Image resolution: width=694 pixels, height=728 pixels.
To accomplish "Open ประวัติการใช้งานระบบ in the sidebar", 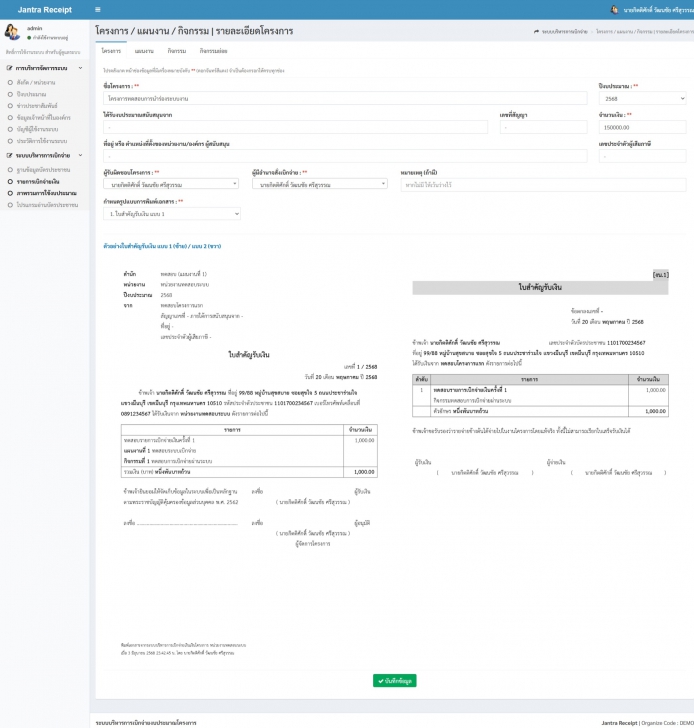I will click(x=42, y=141).
